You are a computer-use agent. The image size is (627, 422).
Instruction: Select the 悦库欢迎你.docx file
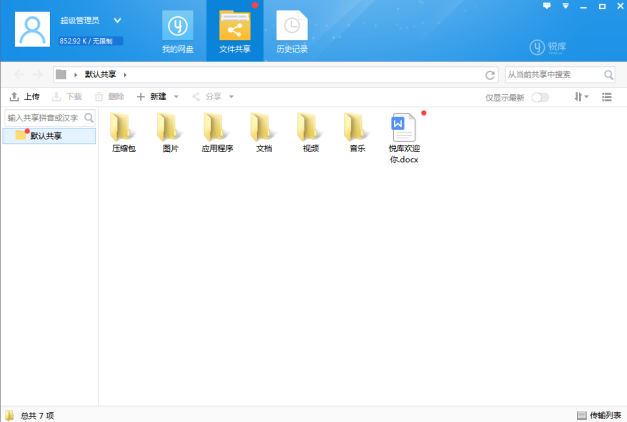click(404, 138)
